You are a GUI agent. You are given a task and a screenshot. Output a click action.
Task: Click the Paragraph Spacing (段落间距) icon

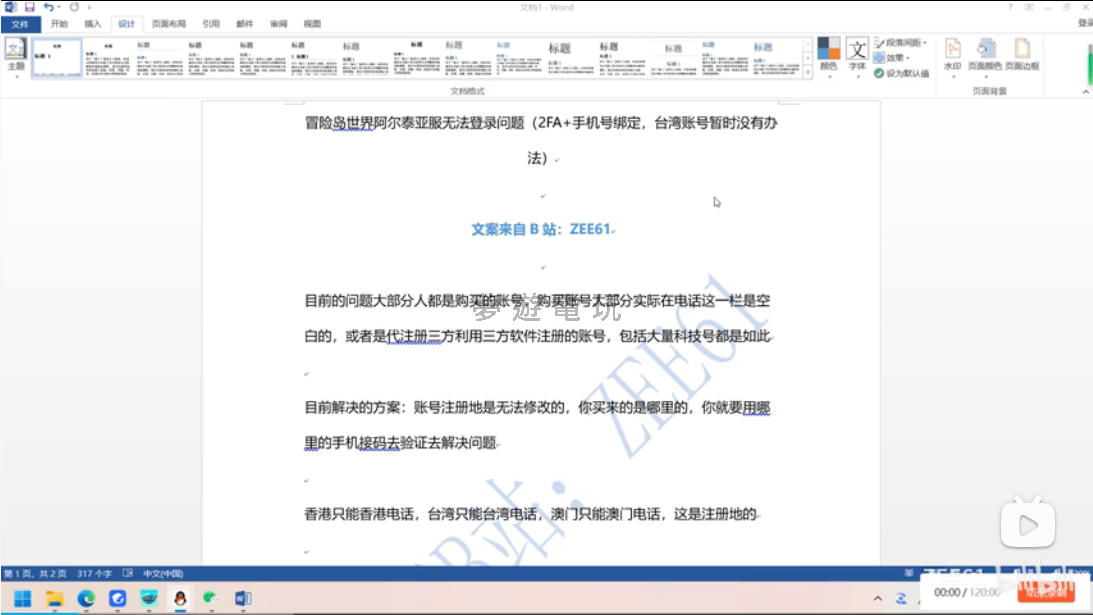click(879, 43)
